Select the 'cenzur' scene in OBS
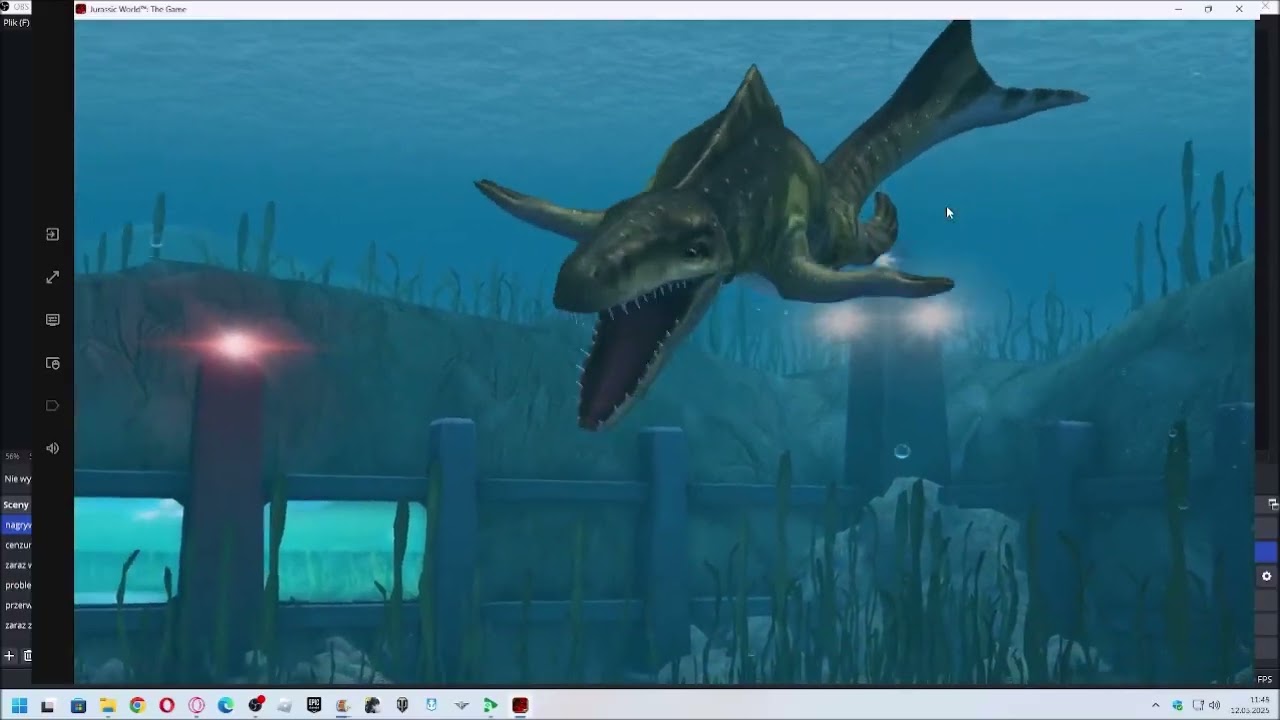This screenshot has height=720, width=1280. [17, 545]
